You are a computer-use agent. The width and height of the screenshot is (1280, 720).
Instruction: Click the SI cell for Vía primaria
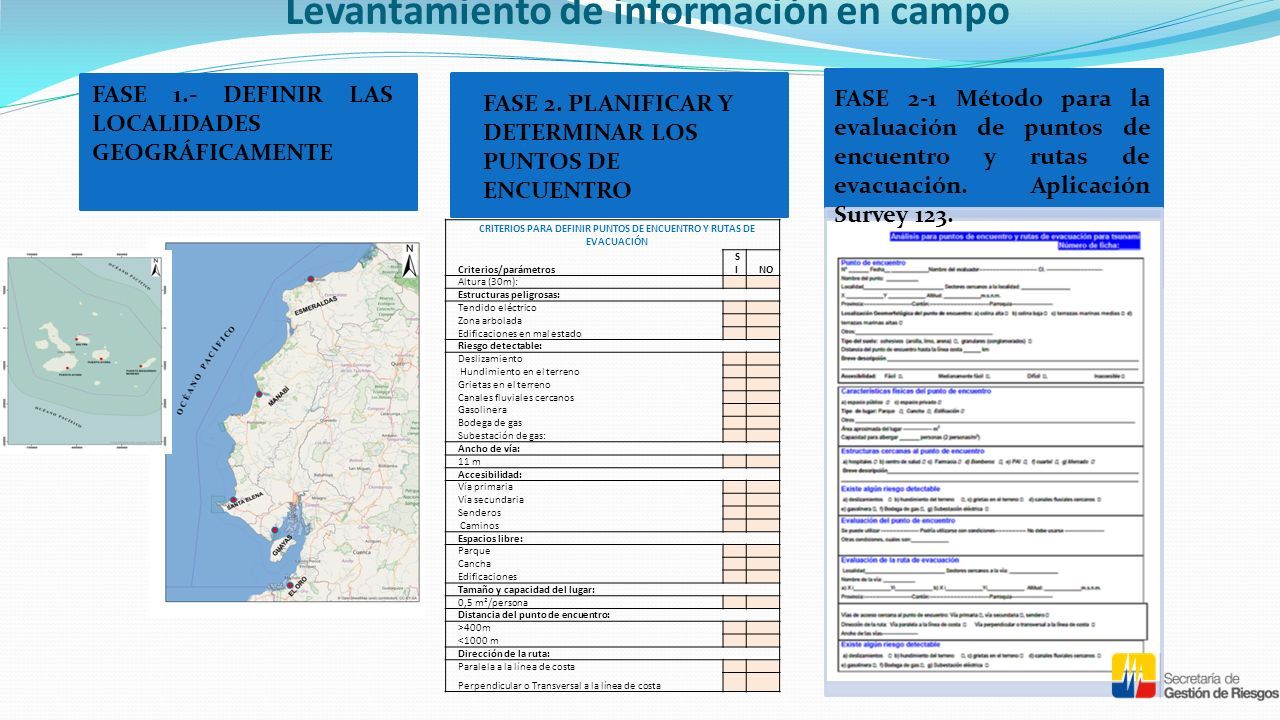pyautogui.click(x=734, y=487)
